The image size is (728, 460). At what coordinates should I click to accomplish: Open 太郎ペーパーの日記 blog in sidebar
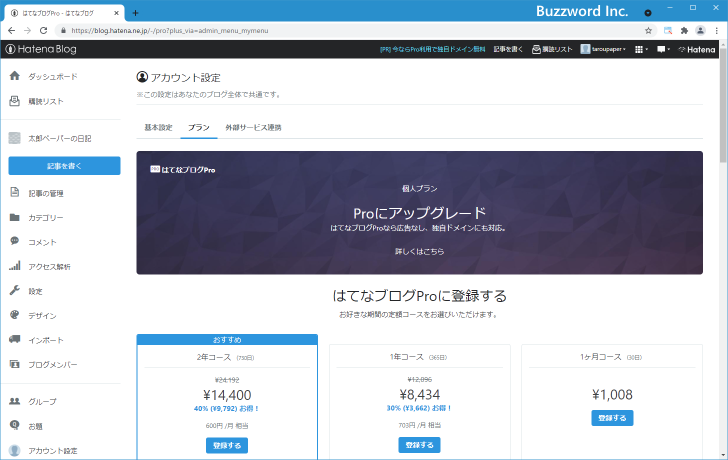coord(60,138)
